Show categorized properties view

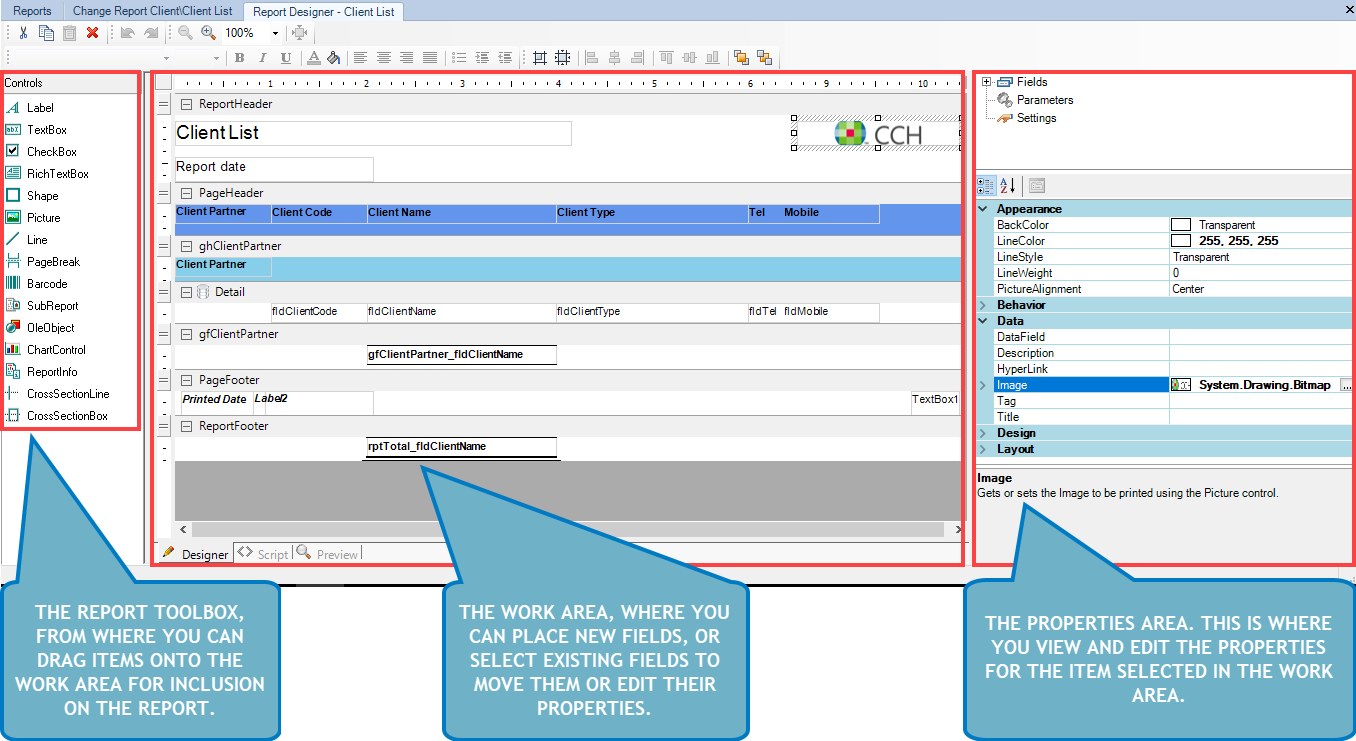(x=986, y=185)
